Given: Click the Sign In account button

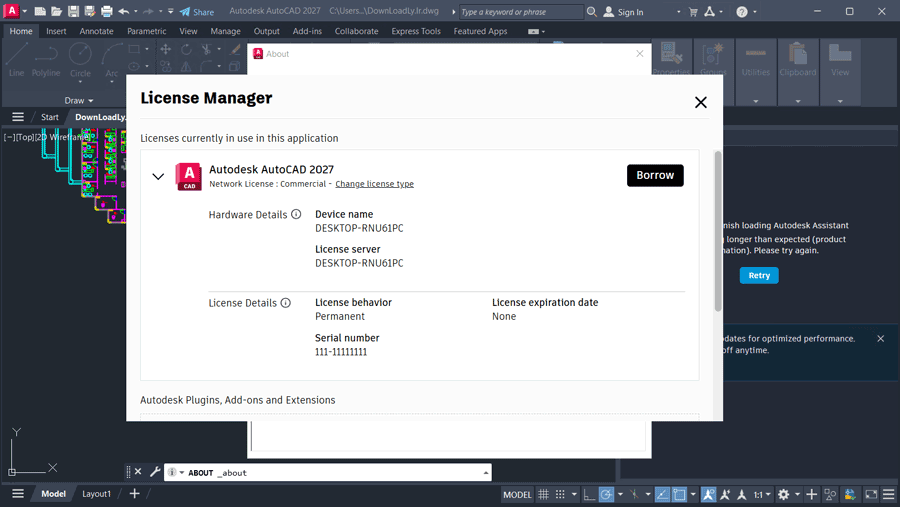Looking at the screenshot, I should (624, 12).
